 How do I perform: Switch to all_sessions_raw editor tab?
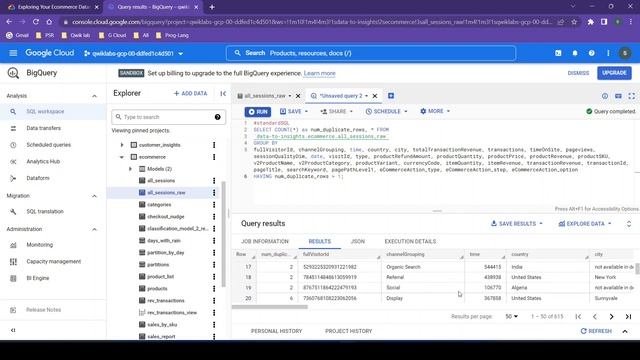[x=265, y=96]
